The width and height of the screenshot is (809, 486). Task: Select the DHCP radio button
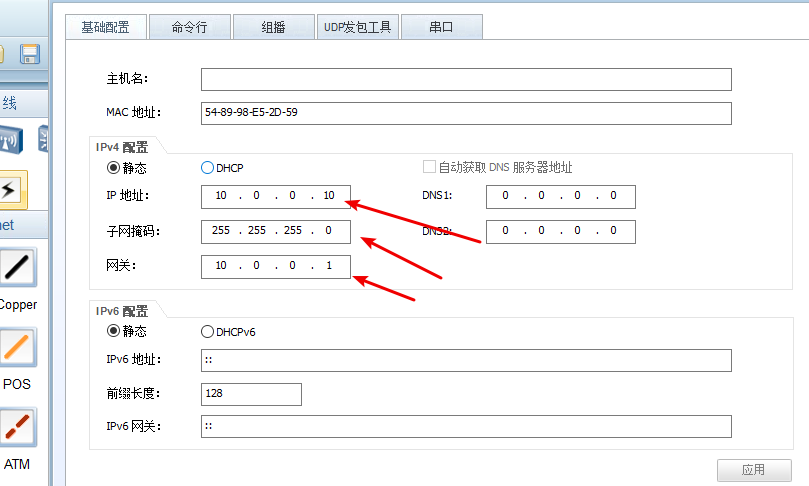(207, 168)
